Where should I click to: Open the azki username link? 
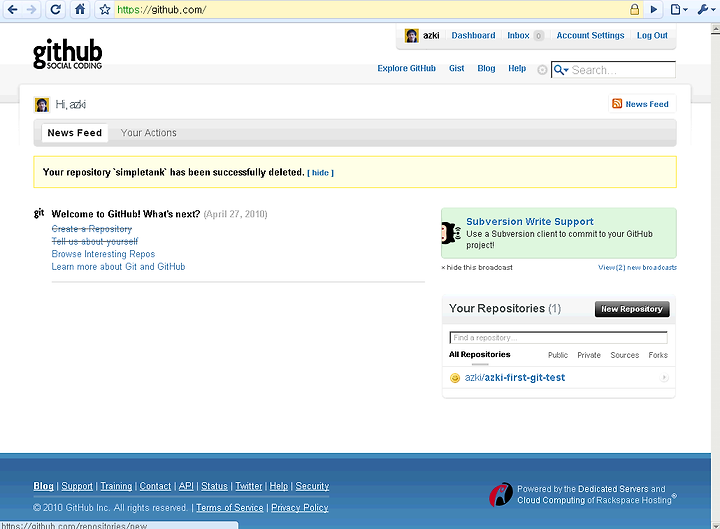[431, 35]
